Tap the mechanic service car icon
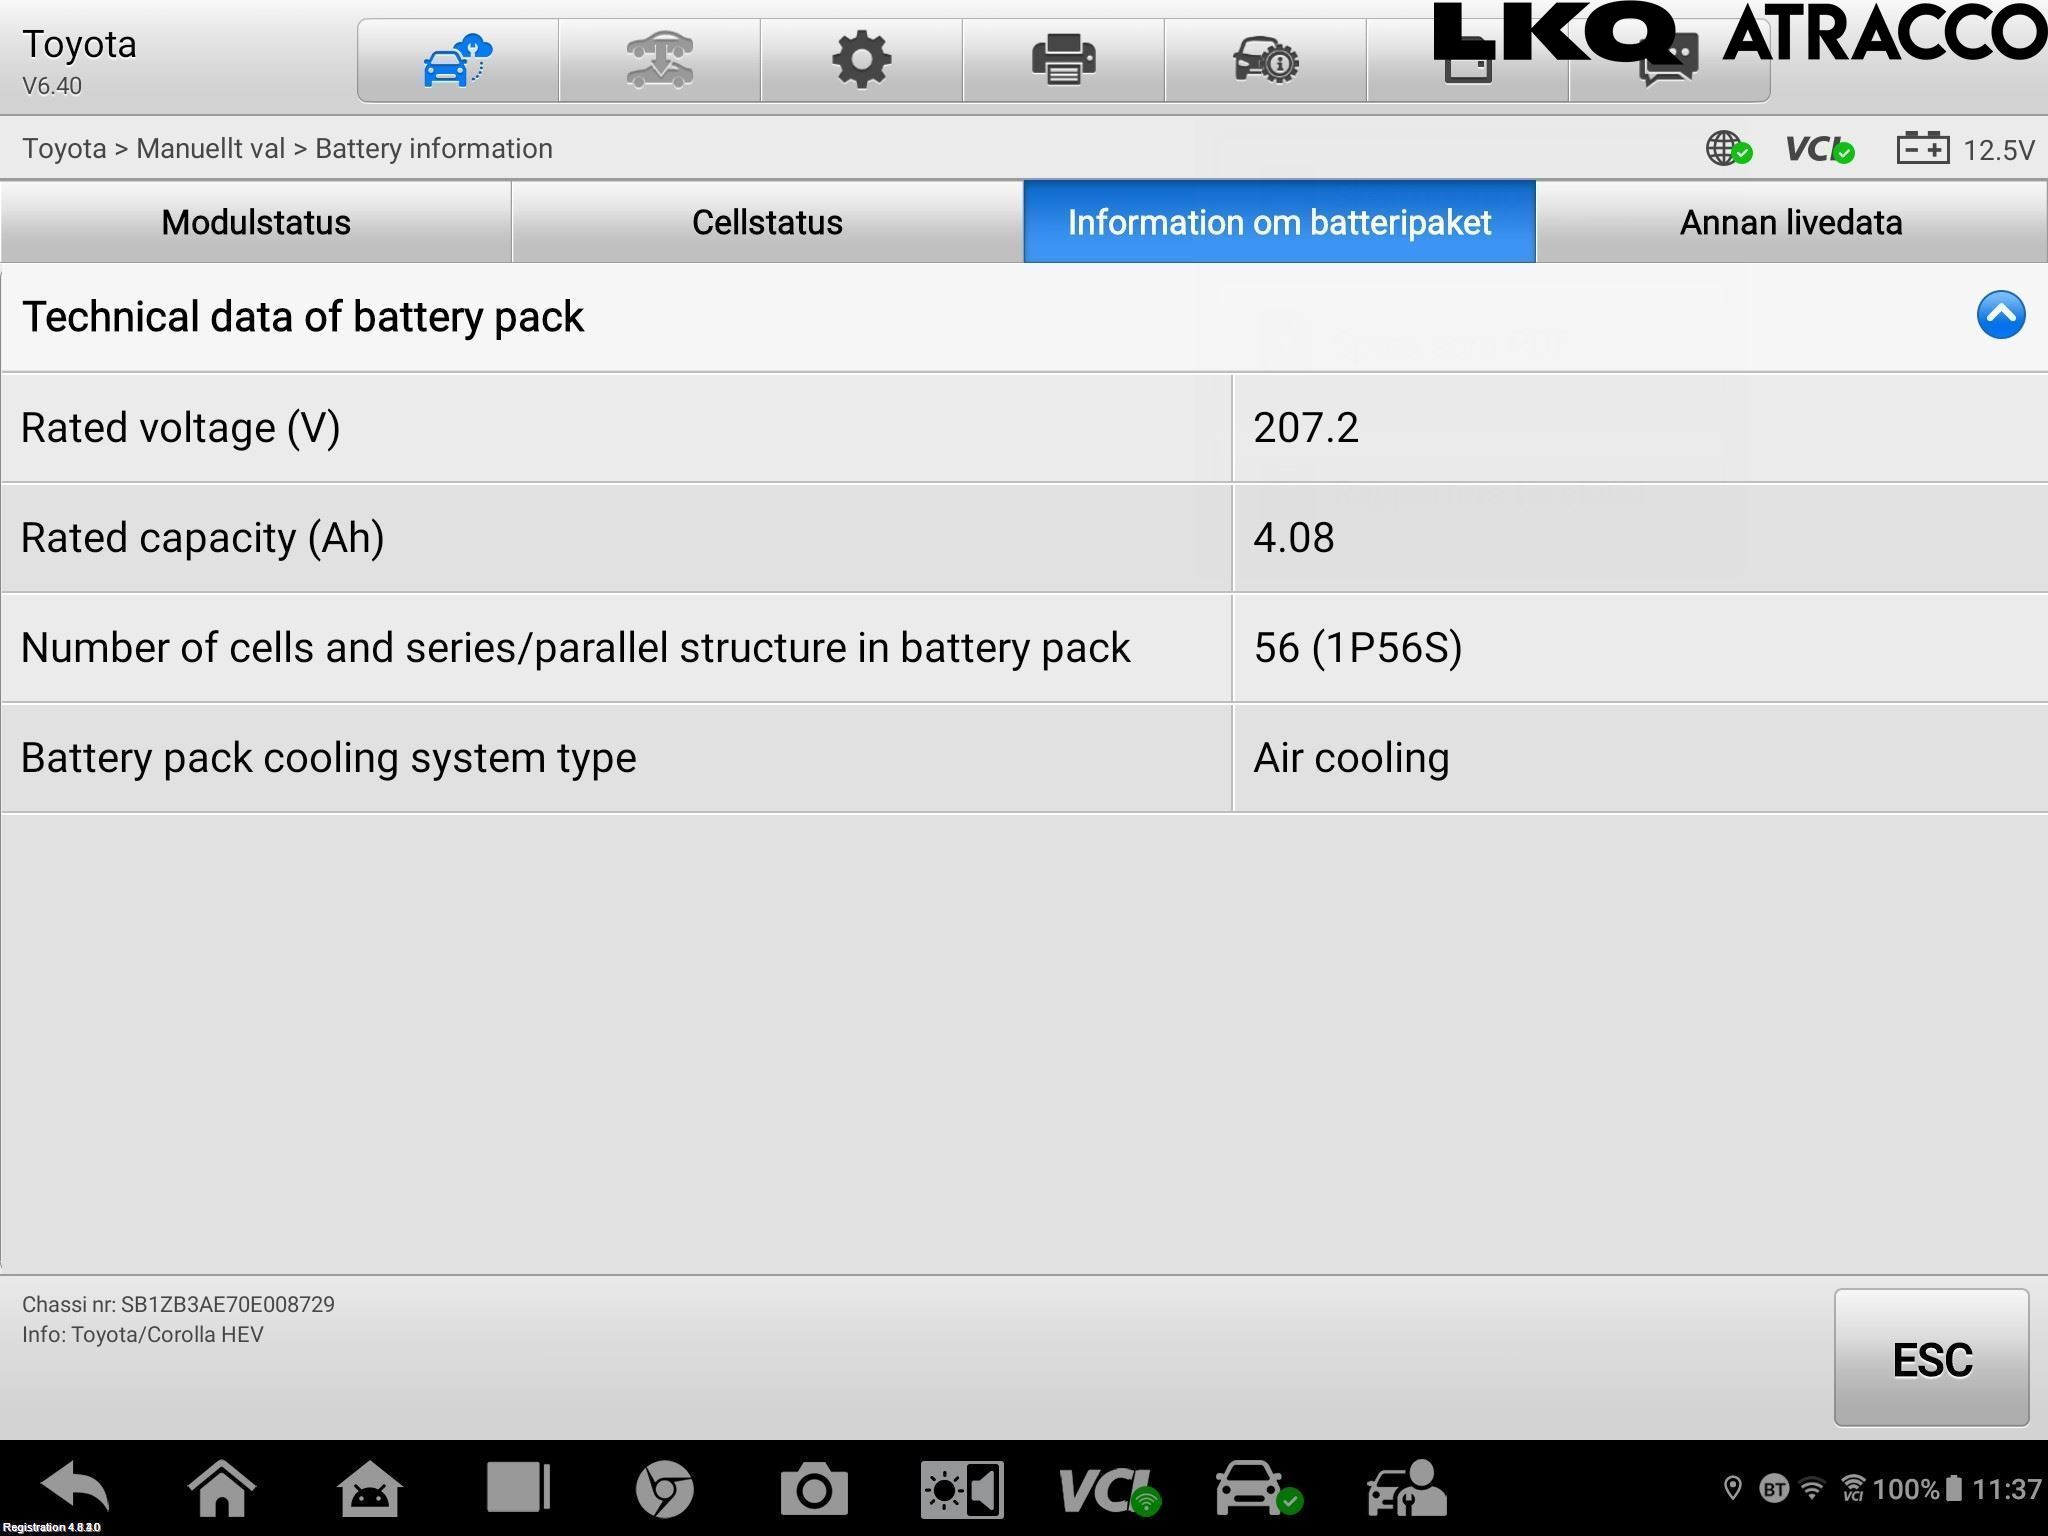Image resolution: width=2048 pixels, height=1536 pixels. pos(1405,1488)
